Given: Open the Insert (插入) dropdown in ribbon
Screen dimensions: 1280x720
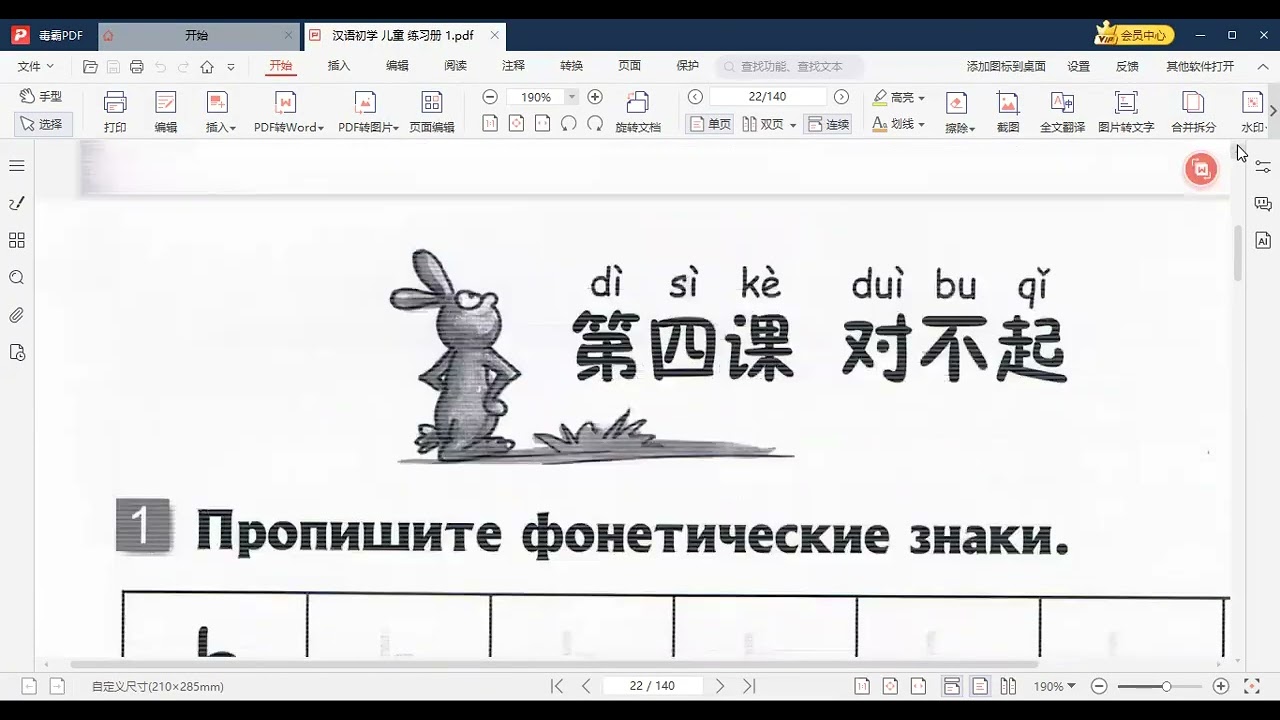Looking at the screenshot, I should click(x=220, y=112).
